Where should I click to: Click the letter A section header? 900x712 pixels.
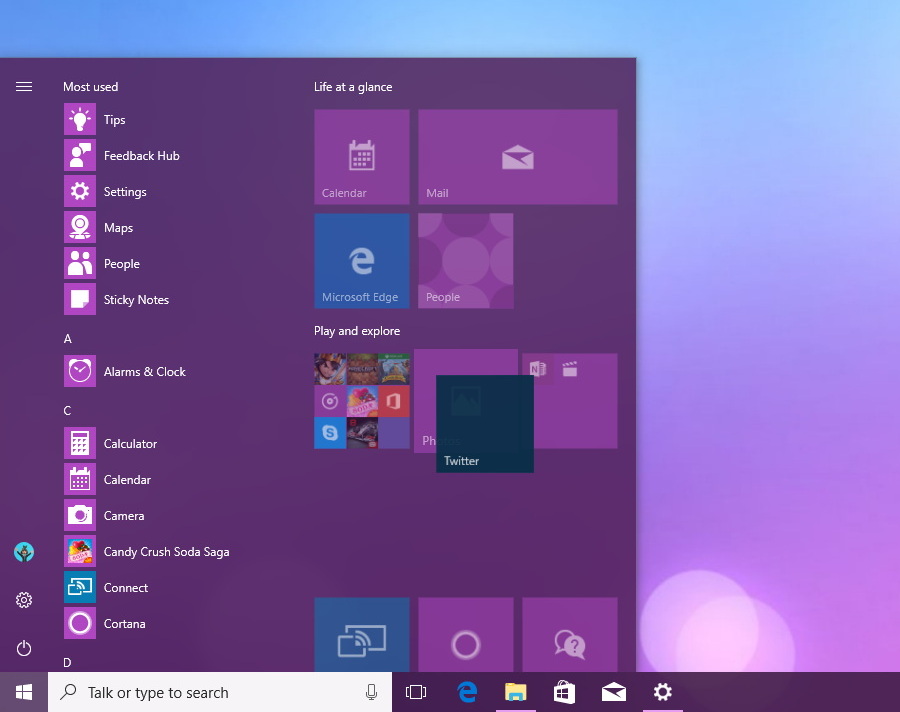tap(67, 338)
